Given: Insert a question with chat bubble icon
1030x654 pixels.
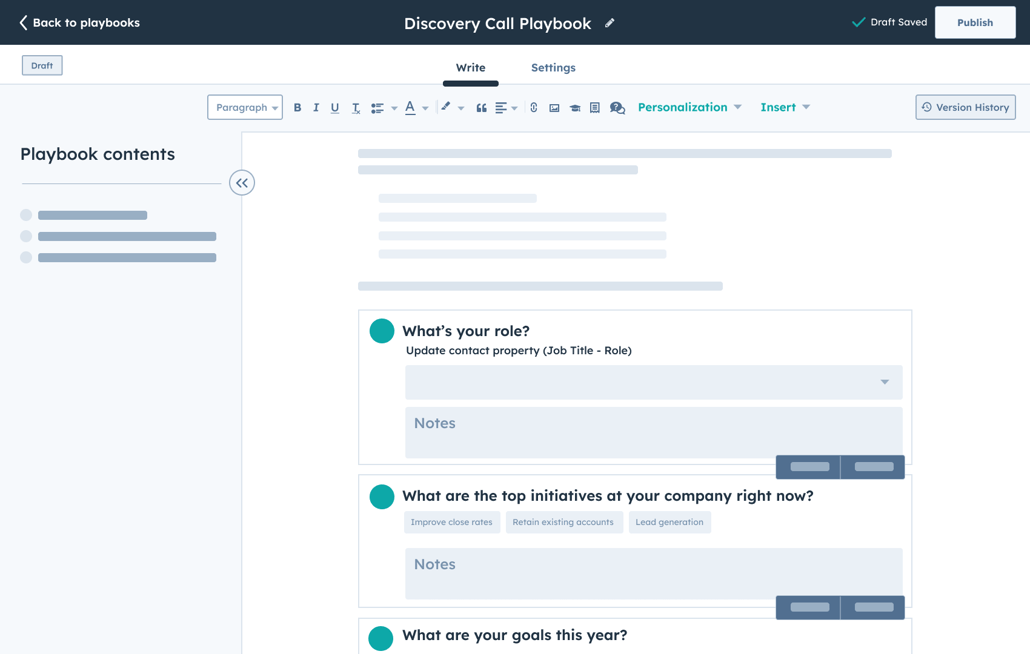Looking at the screenshot, I should (617, 108).
